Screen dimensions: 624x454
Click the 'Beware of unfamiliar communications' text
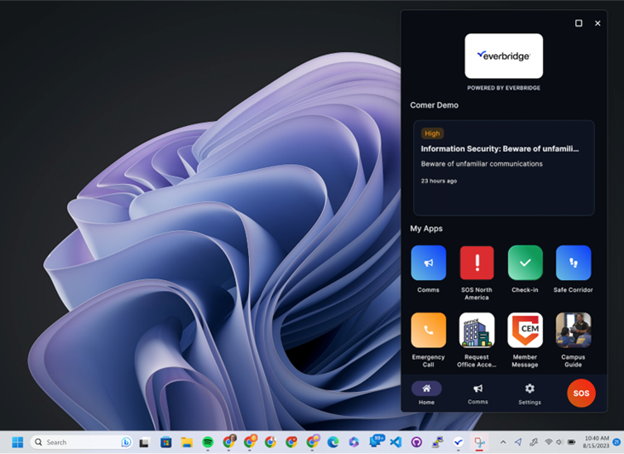tap(482, 164)
